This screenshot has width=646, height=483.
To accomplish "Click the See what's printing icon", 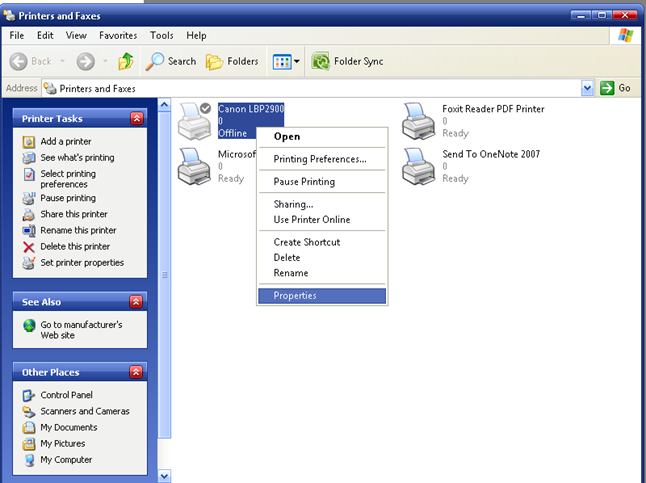I will tap(28, 158).
